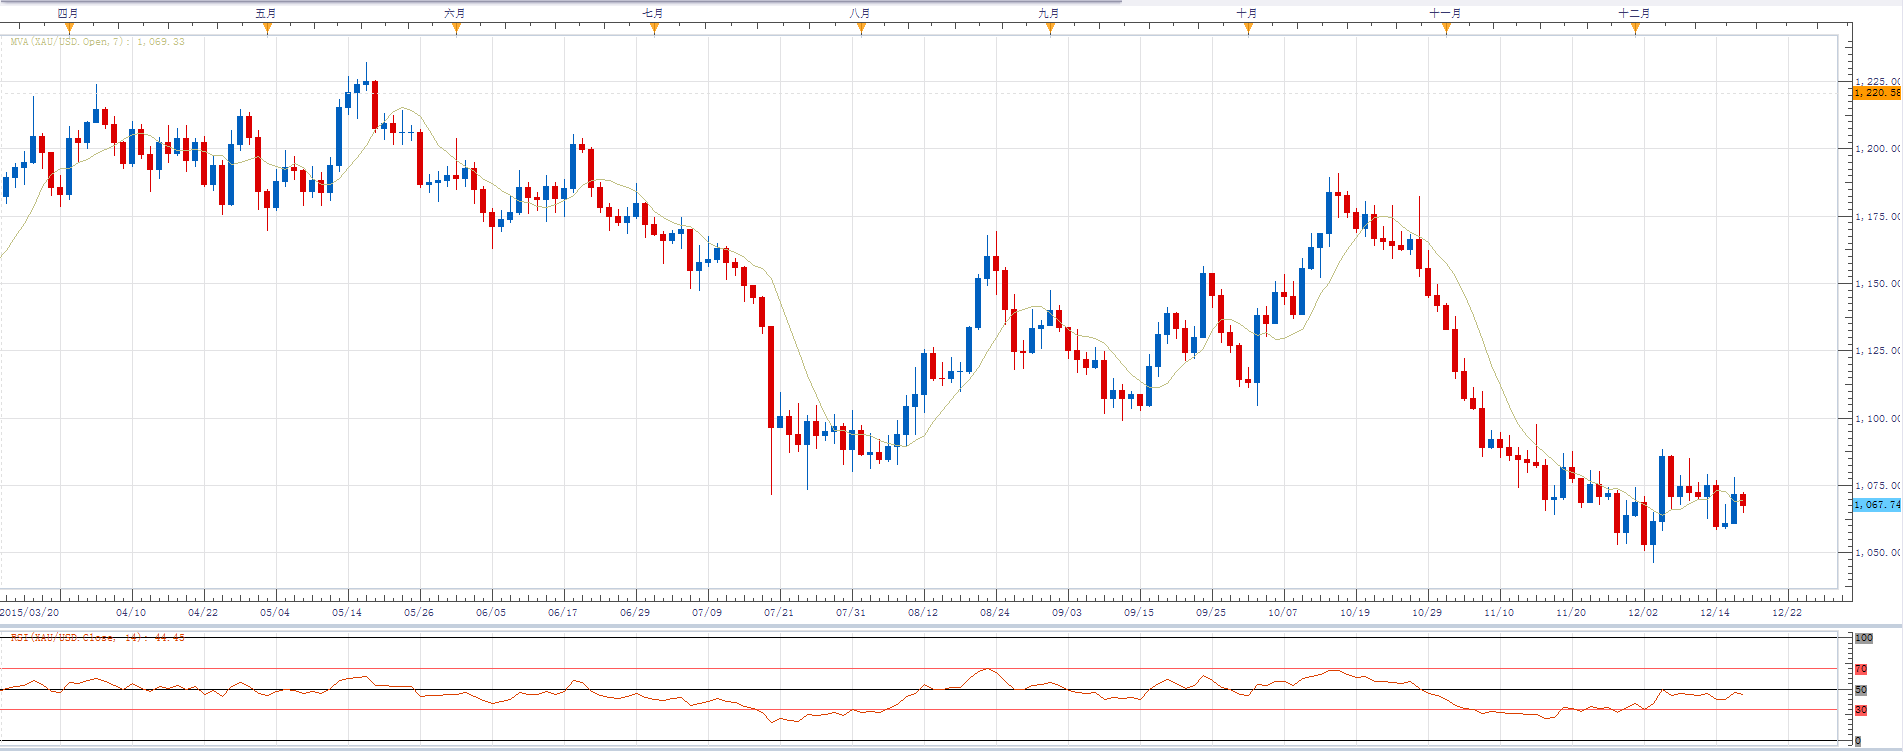Select the 12/02 date axis label
The image size is (1903, 752).
[1643, 612]
